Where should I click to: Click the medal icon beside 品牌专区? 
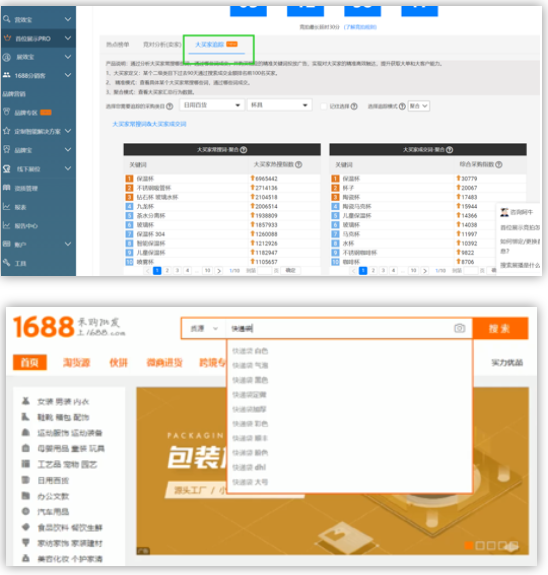7,111
